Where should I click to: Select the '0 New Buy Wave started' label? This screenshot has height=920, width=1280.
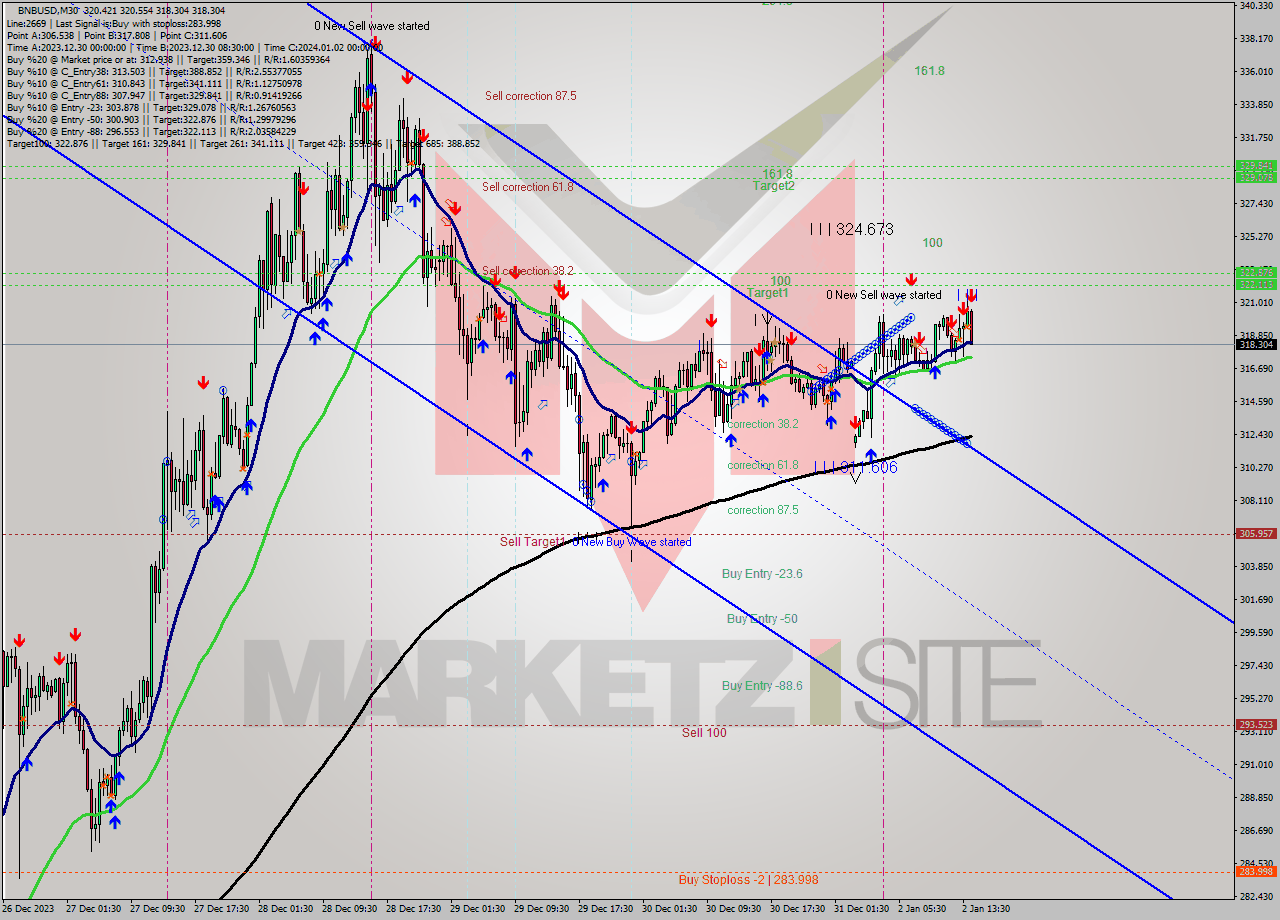[x=632, y=542]
